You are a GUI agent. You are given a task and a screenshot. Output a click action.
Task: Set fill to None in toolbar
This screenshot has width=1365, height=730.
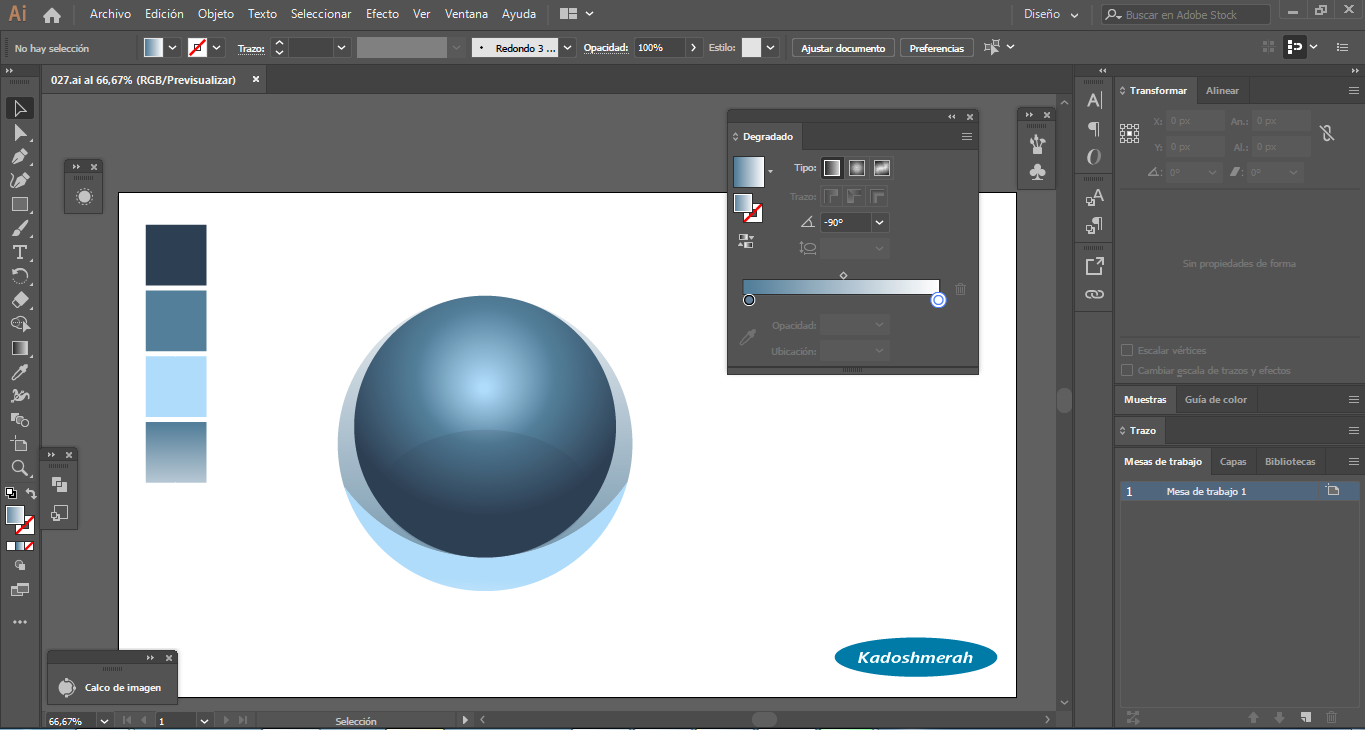28,546
